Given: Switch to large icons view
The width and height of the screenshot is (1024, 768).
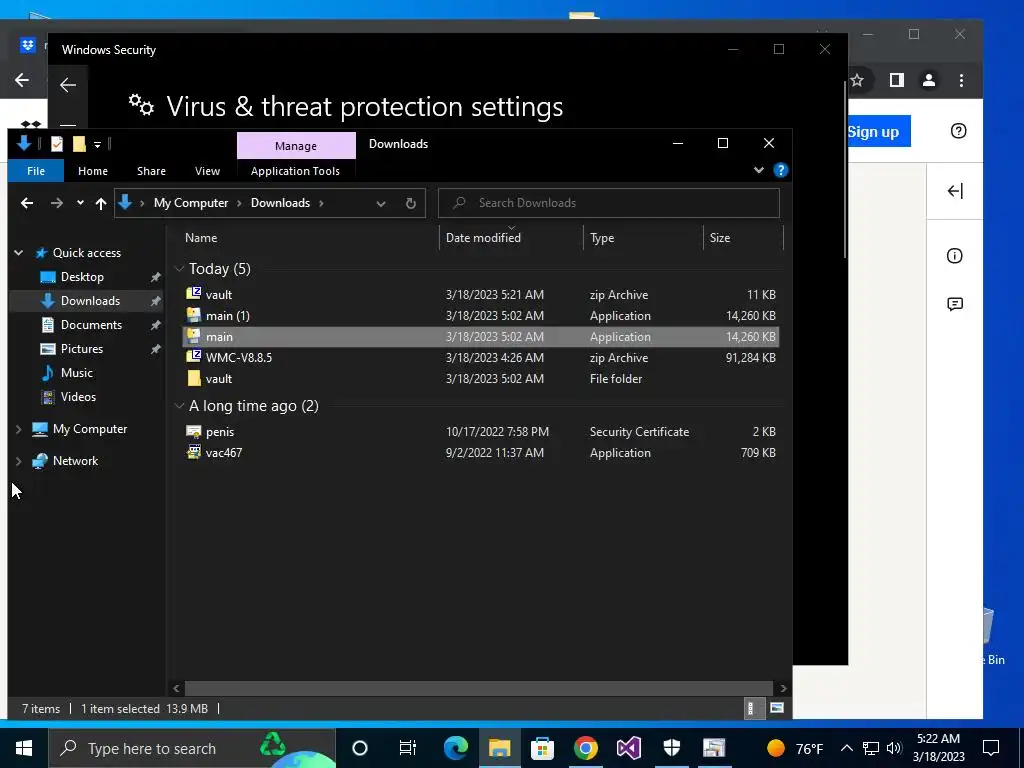Looking at the screenshot, I should pyautogui.click(x=776, y=709).
